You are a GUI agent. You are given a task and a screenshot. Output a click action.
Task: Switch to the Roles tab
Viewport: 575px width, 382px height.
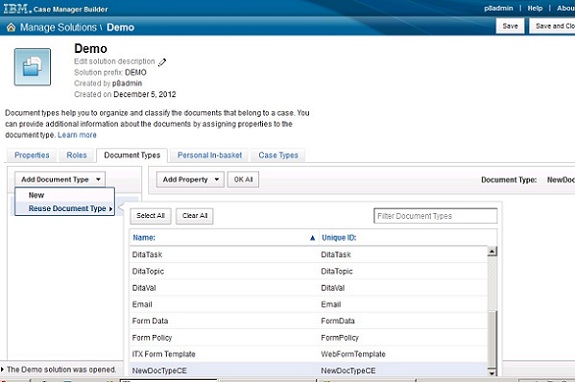coord(77,155)
